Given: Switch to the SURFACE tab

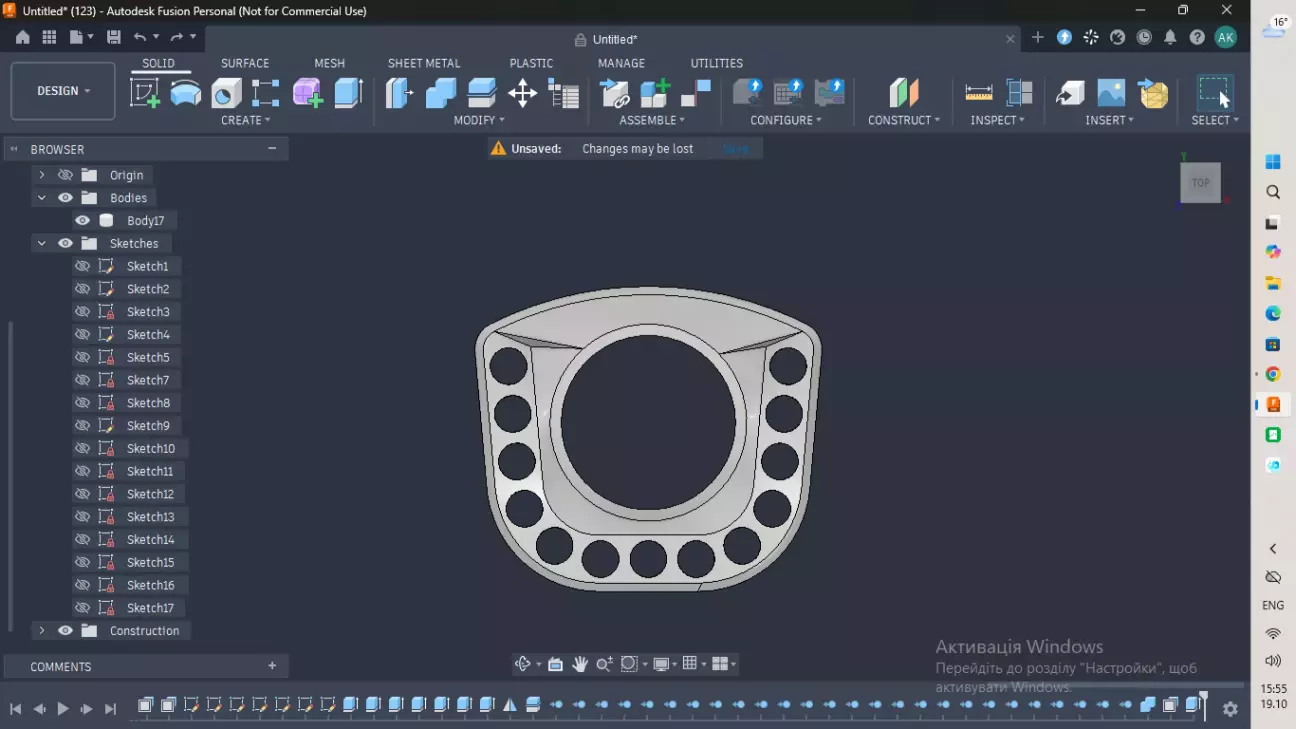Looking at the screenshot, I should 245,63.
